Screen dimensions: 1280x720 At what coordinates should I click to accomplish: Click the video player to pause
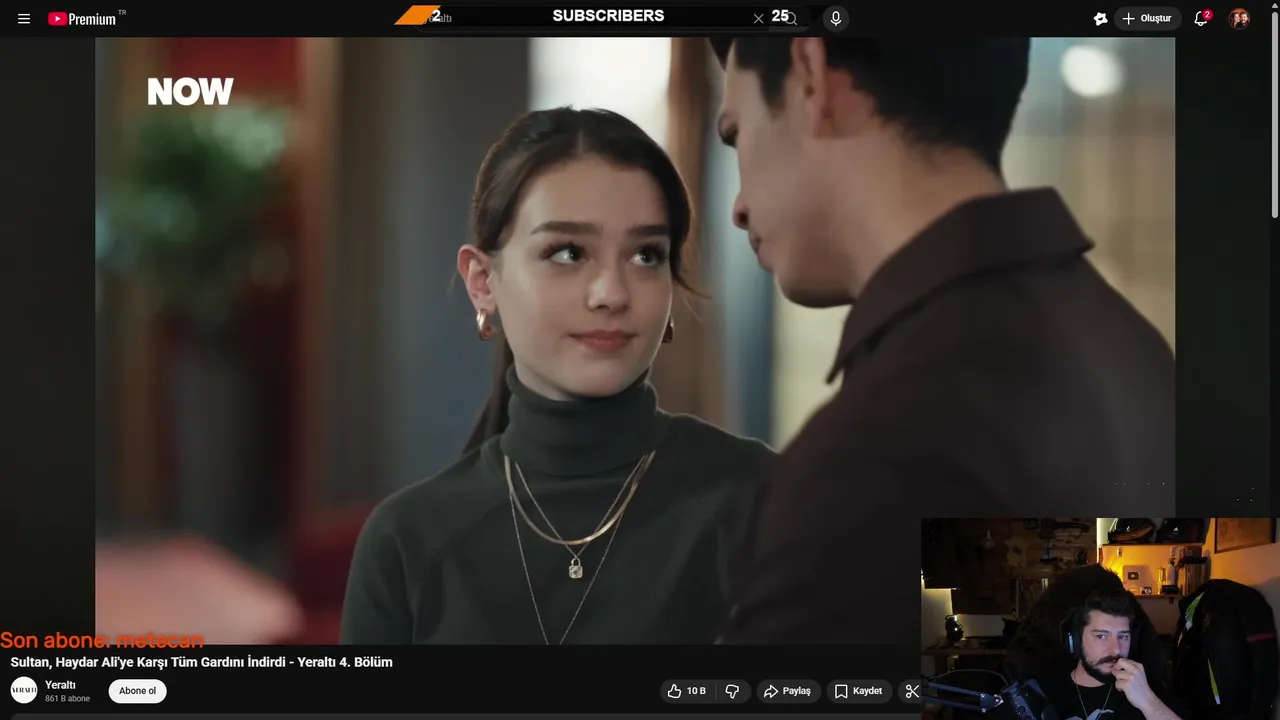[x=635, y=340]
